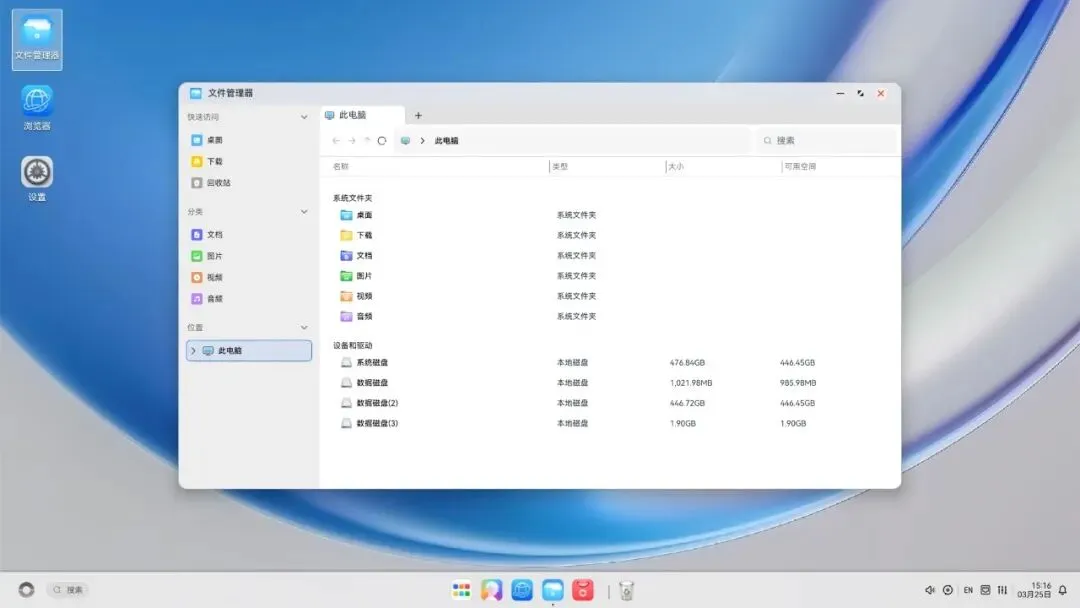
Task: Click the 476.84GB size value
Action: pos(687,362)
